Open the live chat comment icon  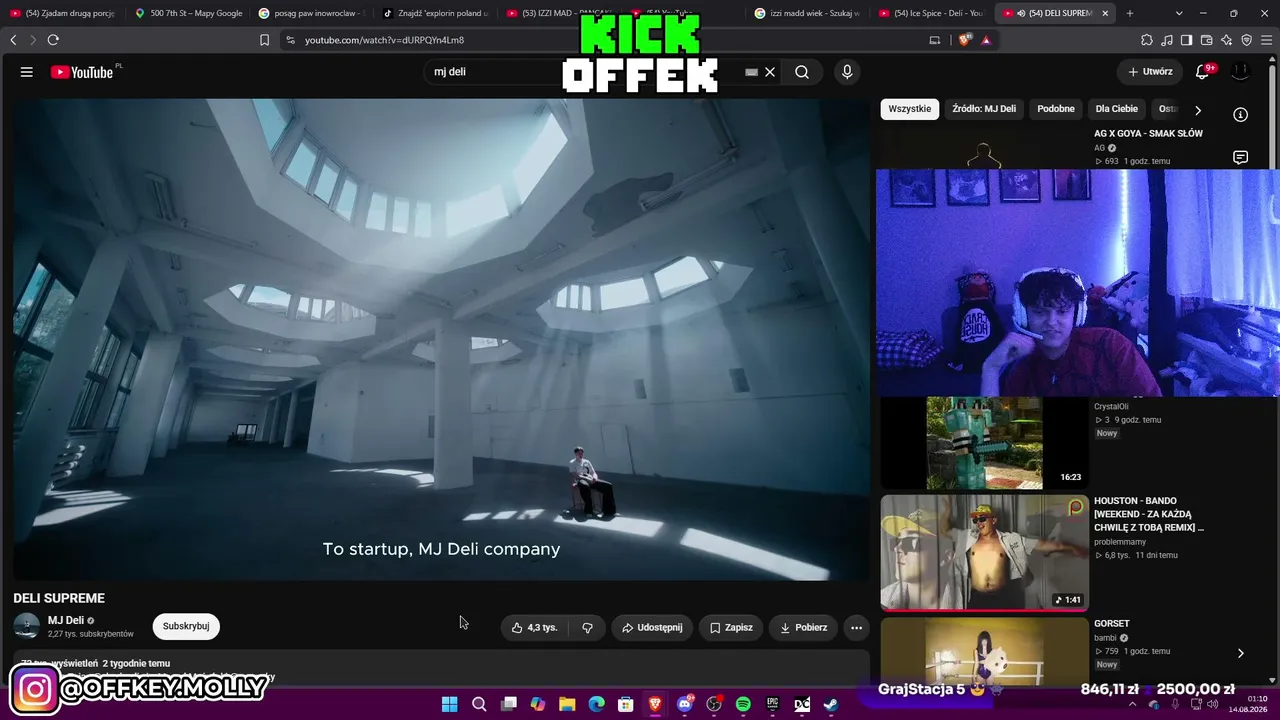click(1240, 157)
